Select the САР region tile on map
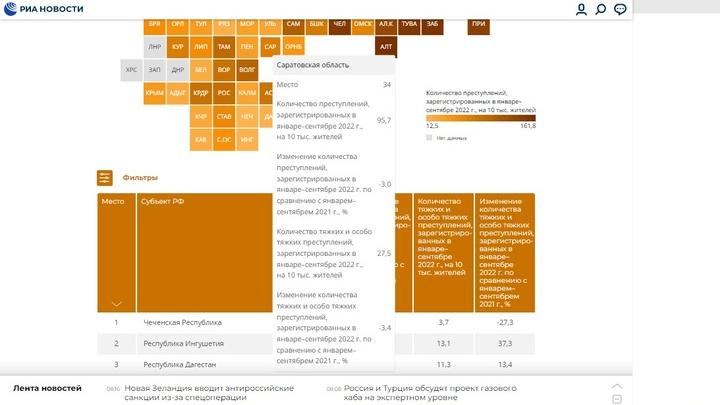This screenshot has width=720, height=405. click(270, 46)
